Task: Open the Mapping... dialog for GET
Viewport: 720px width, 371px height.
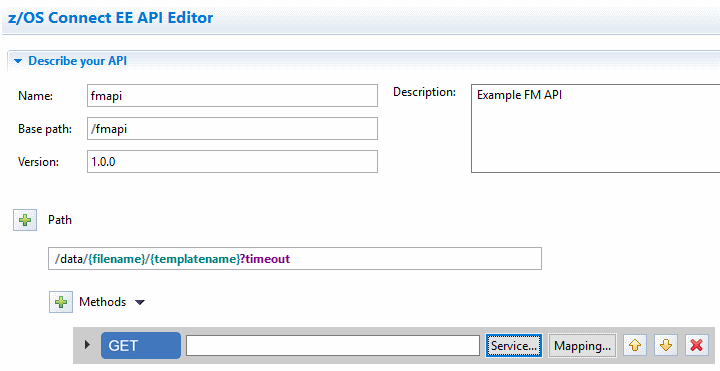Action: pyautogui.click(x=582, y=346)
